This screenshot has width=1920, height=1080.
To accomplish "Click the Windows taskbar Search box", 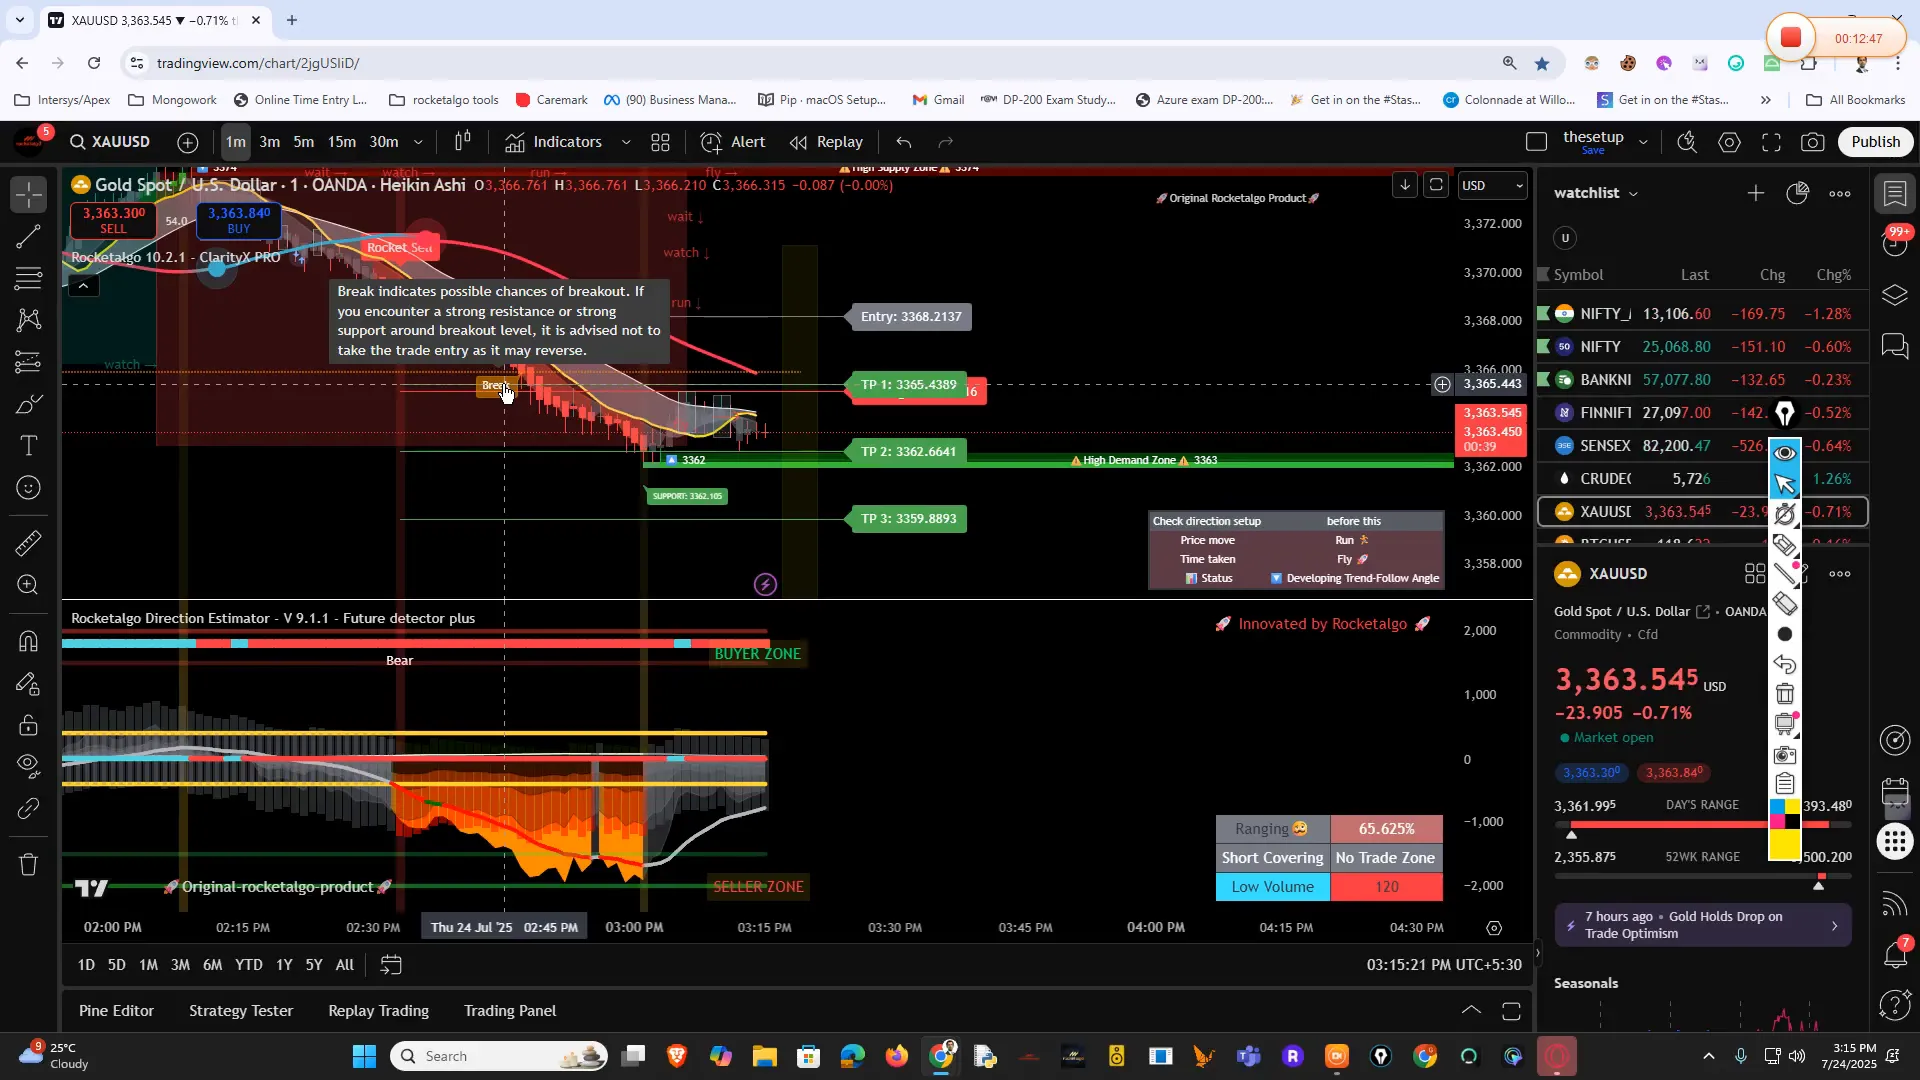I will tap(500, 1056).
